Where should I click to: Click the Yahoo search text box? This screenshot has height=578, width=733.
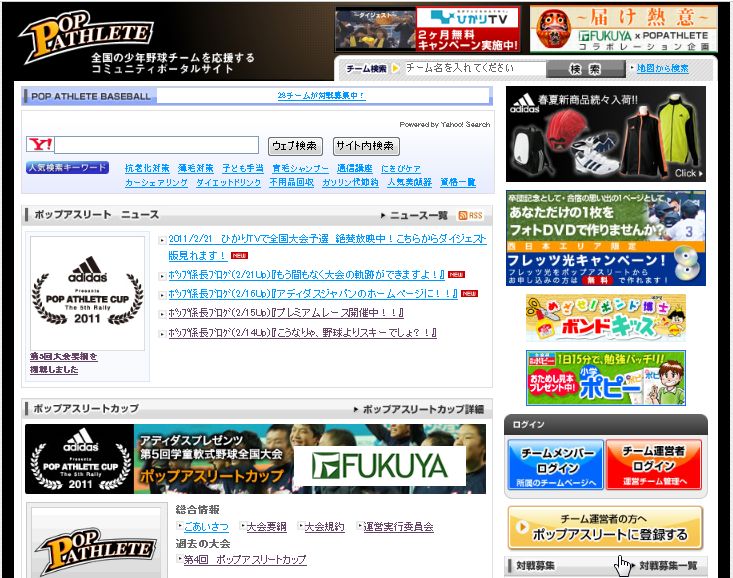tap(157, 145)
